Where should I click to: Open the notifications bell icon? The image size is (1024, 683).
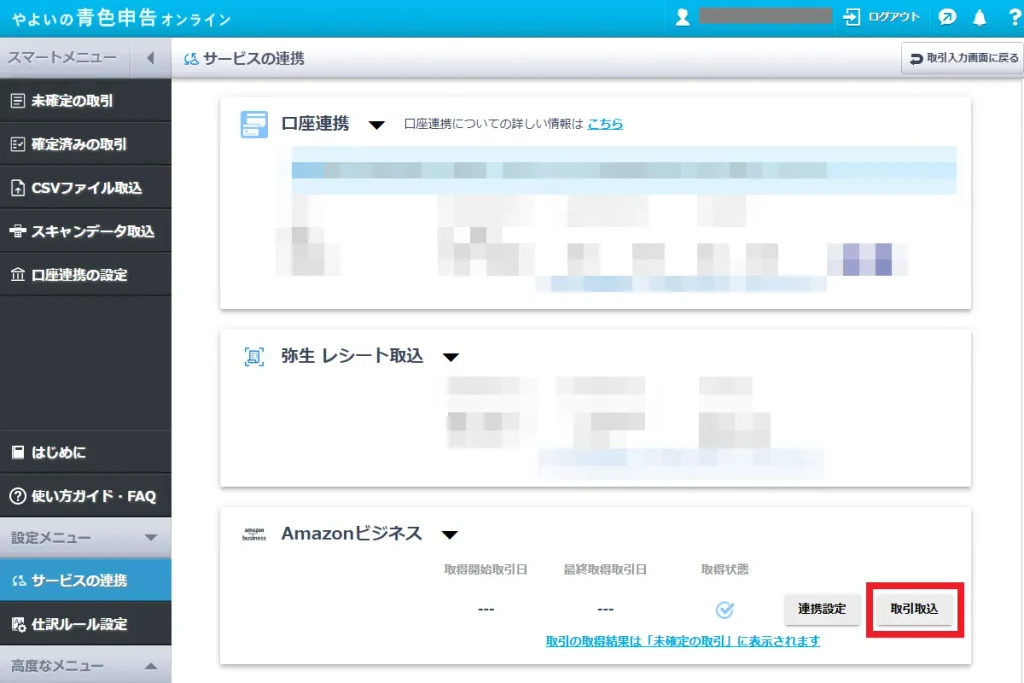(x=980, y=18)
